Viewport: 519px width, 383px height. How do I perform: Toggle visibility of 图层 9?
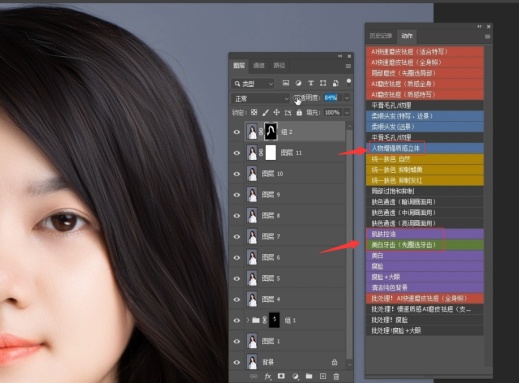[x=237, y=195]
